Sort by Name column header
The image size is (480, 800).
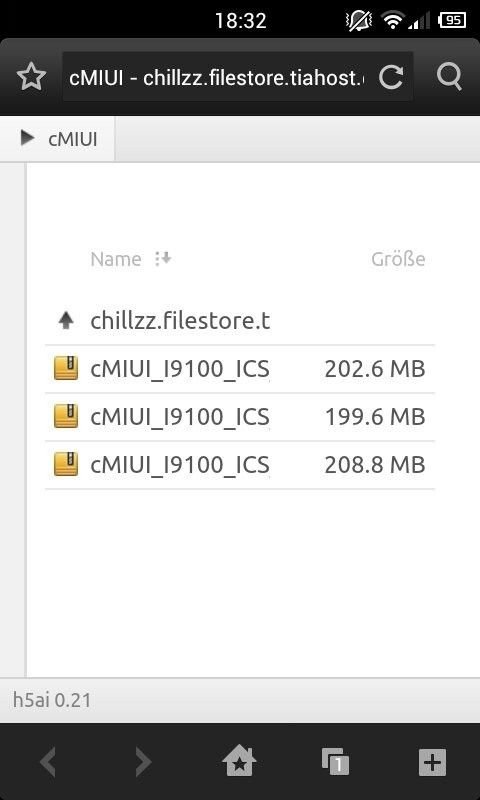click(x=116, y=259)
